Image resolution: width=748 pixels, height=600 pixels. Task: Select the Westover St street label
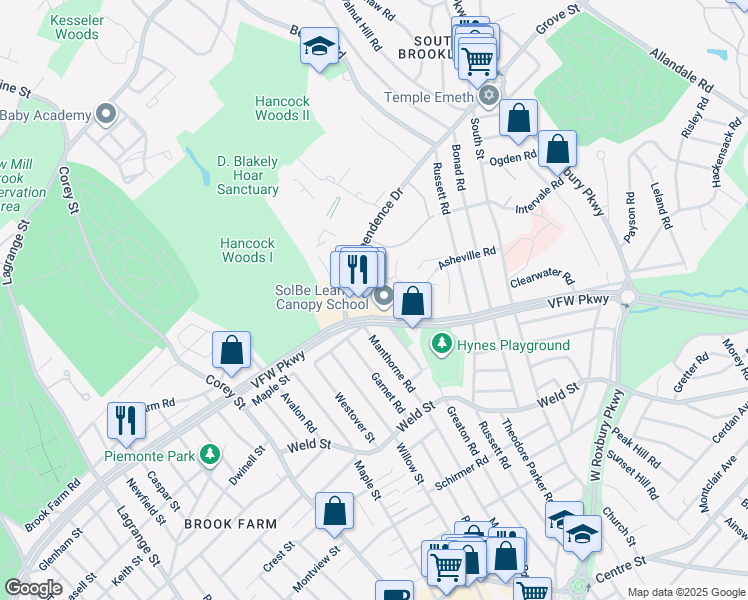point(355,417)
